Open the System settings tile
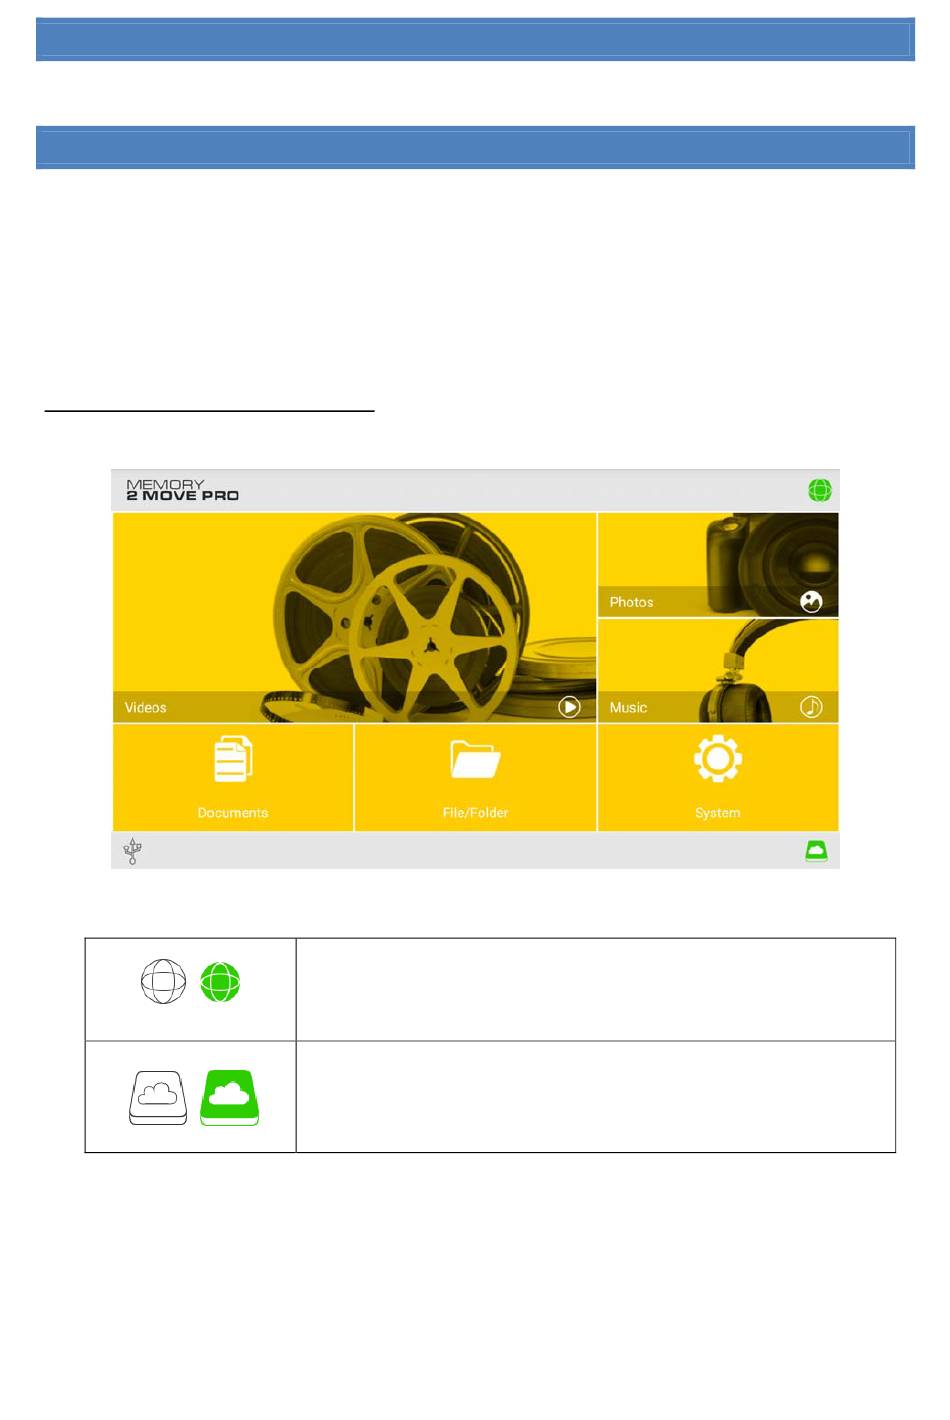 pos(718,777)
